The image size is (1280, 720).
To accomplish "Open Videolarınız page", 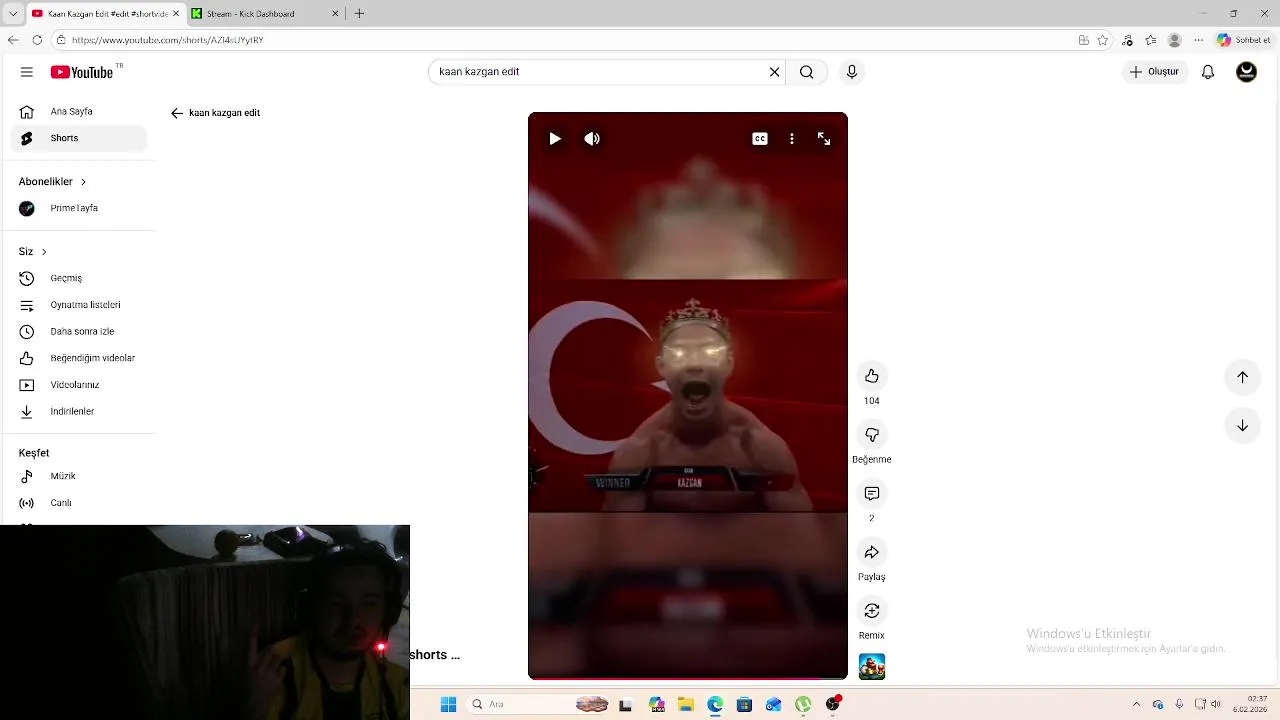I will (x=78, y=385).
